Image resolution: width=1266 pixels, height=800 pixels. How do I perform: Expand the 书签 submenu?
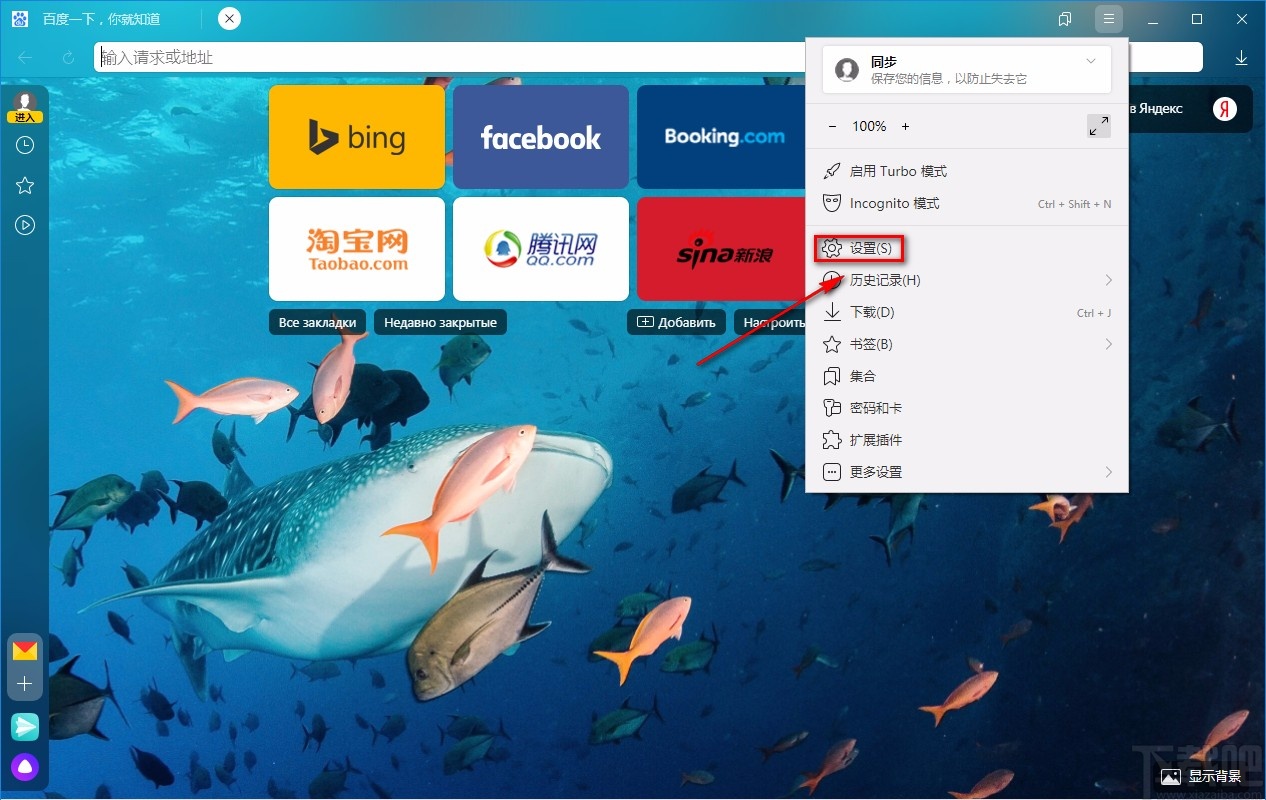872,344
